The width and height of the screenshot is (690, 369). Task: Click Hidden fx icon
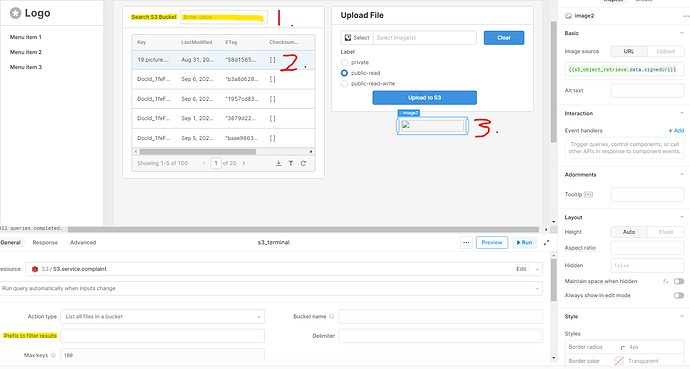click(666, 281)
